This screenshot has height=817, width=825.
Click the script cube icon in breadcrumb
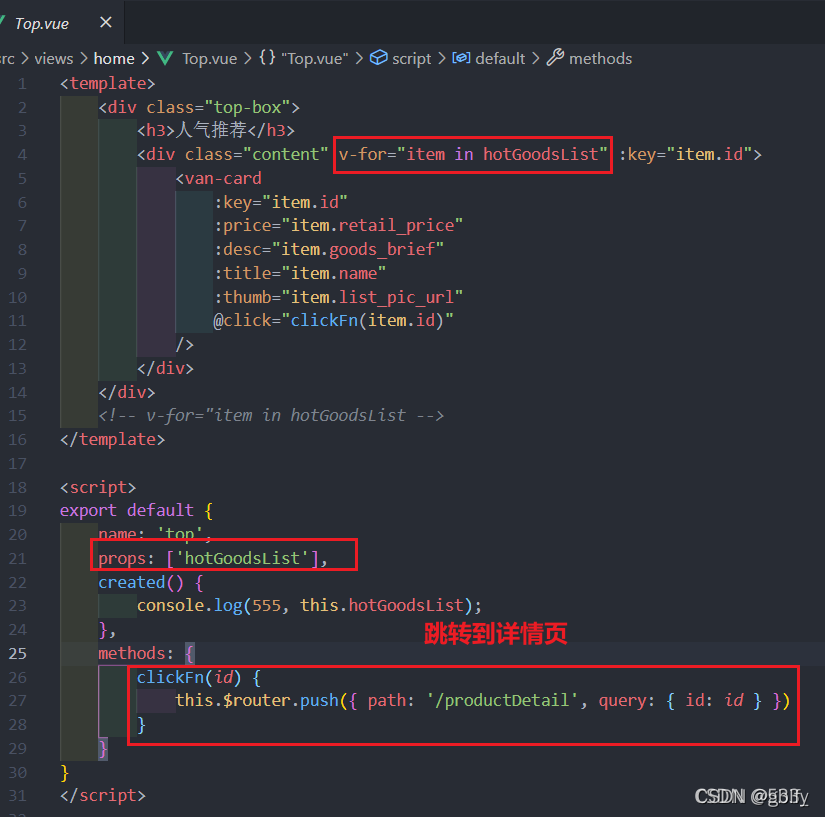click(378, 58)
